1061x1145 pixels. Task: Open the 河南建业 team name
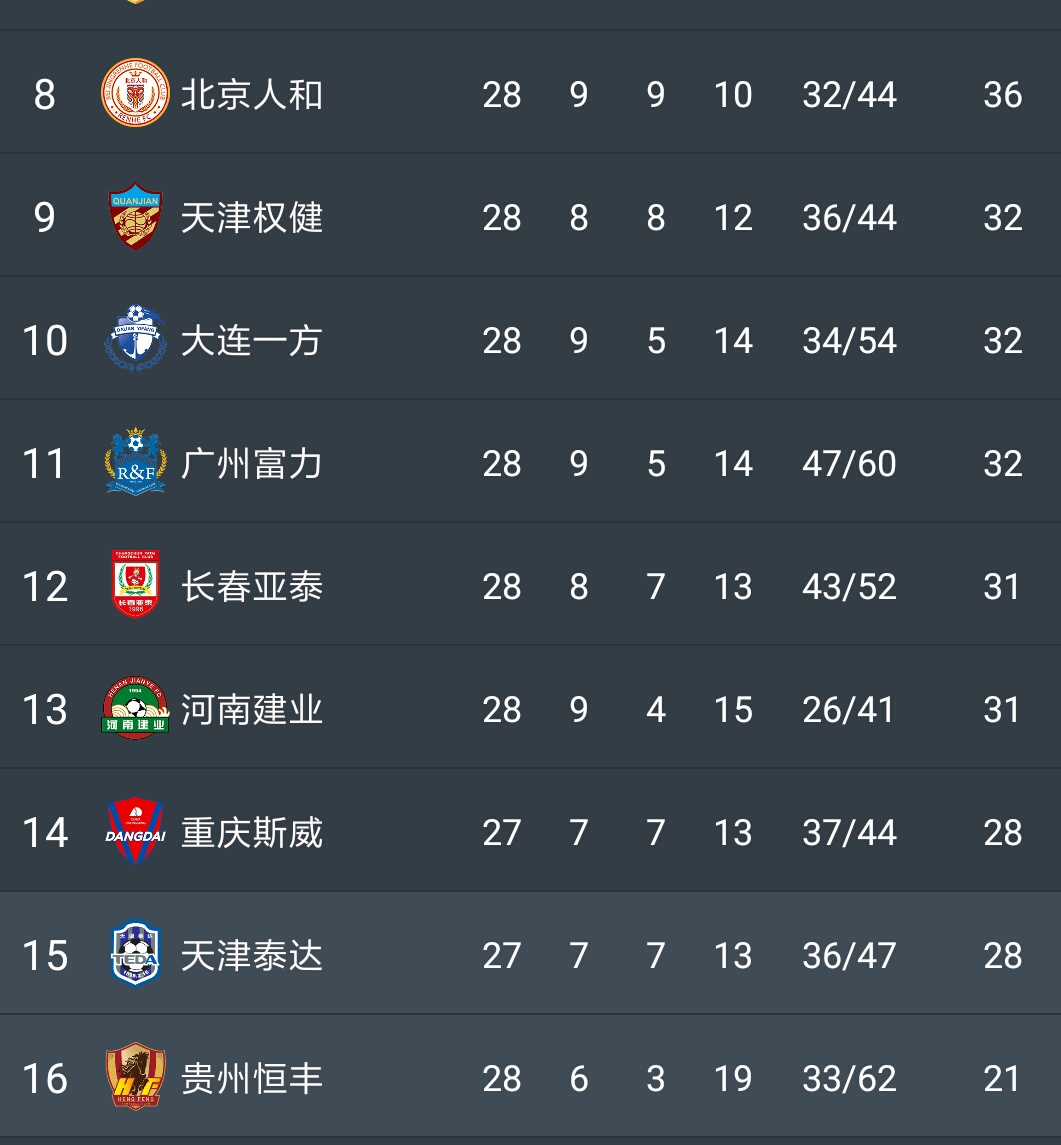pos(251,710)
